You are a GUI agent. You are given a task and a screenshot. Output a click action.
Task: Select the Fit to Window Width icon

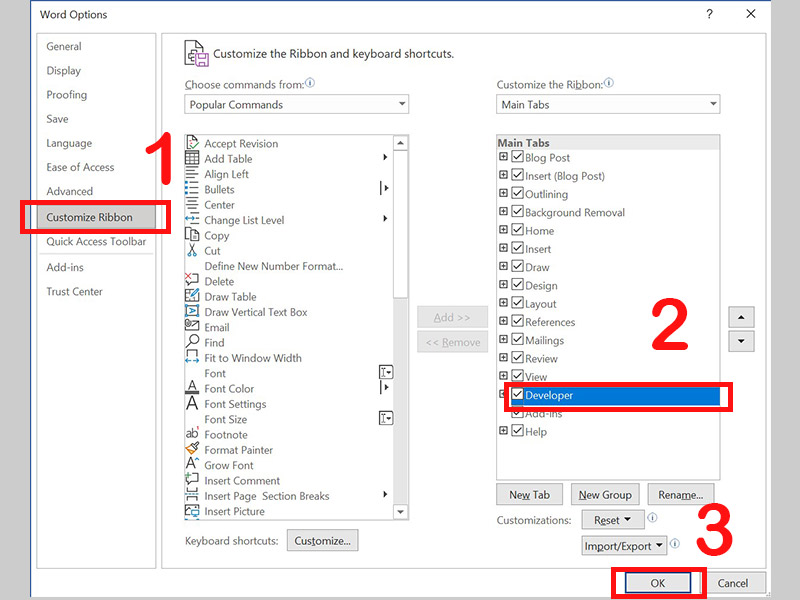pos(192,357)
